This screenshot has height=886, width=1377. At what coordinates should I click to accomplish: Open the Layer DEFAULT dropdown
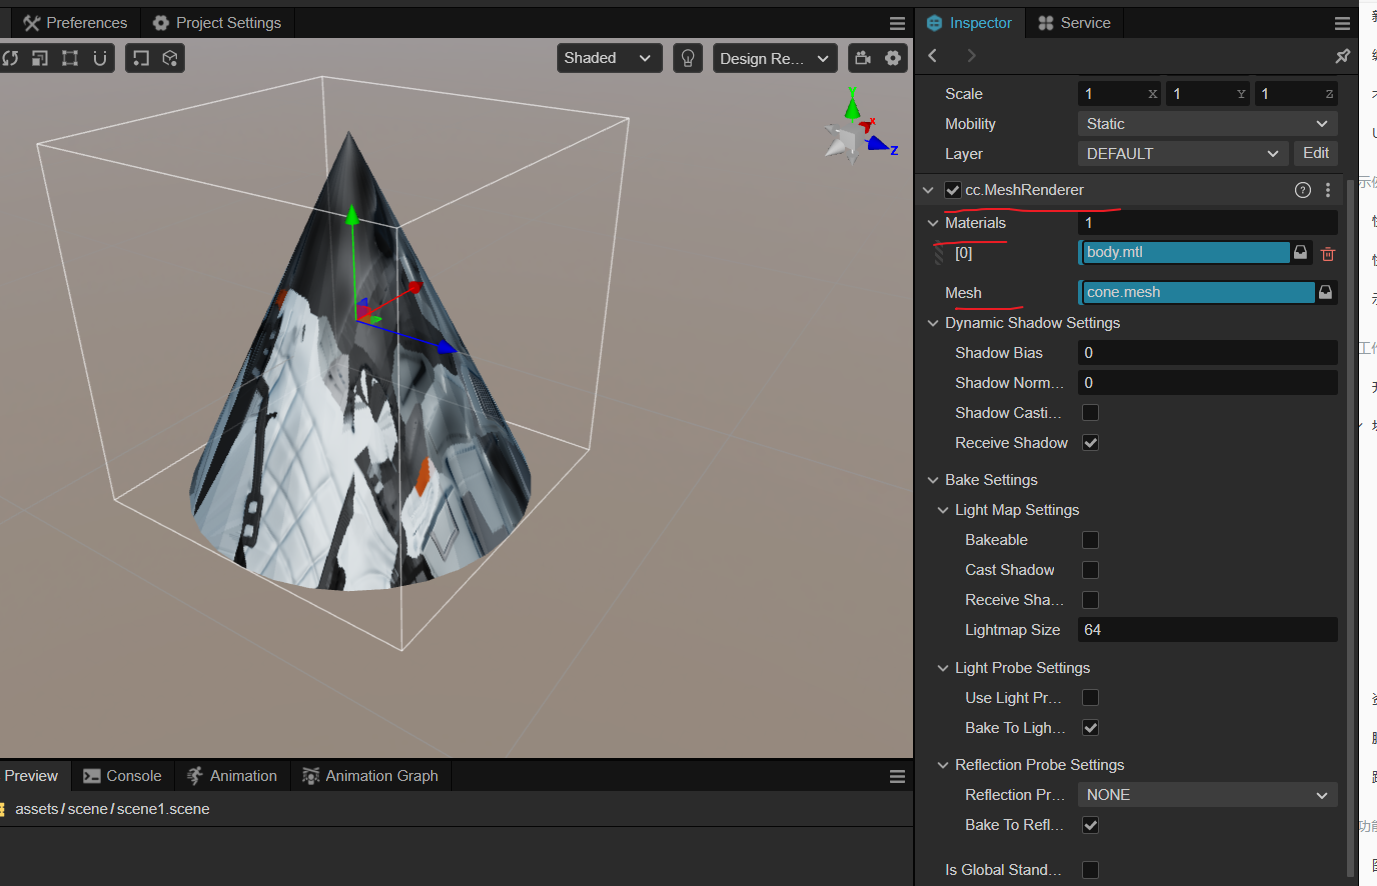point(1182,154)
